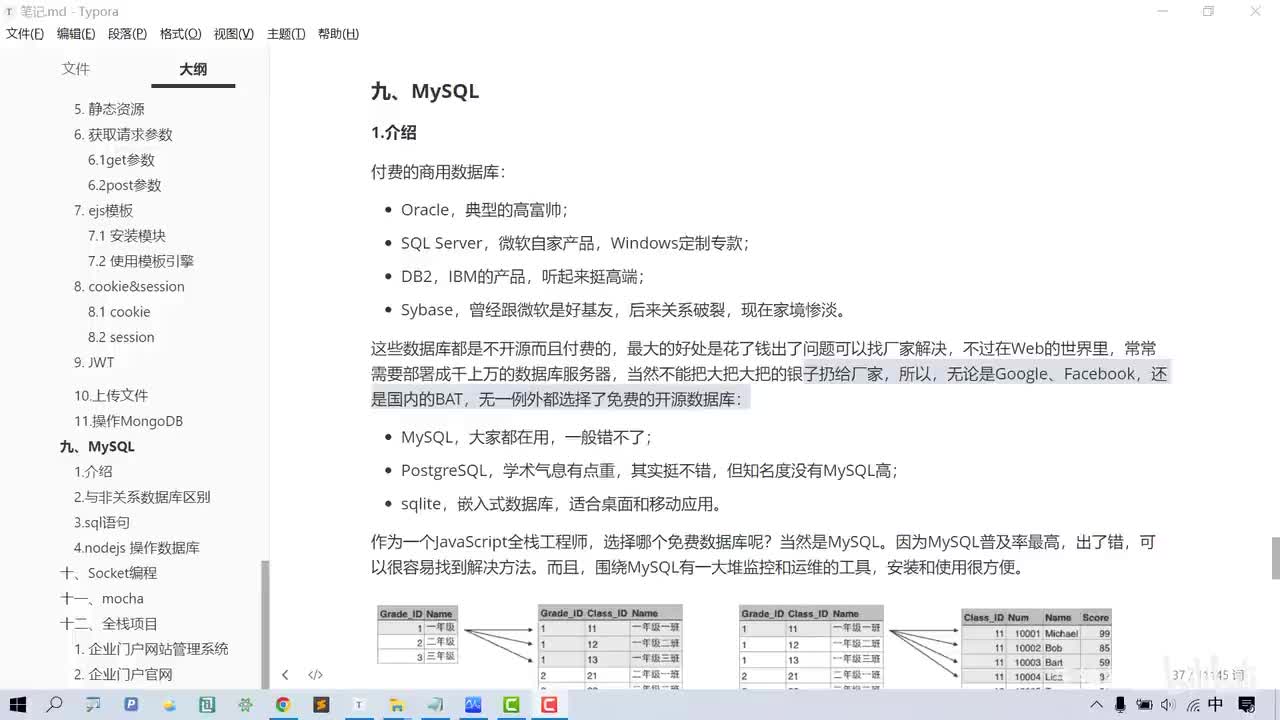Image resolution: width=1280 pixels, height=720 pixels.
Task: Open the MySQL dolphin taskbar icon
Action: [x=435, y=705]
